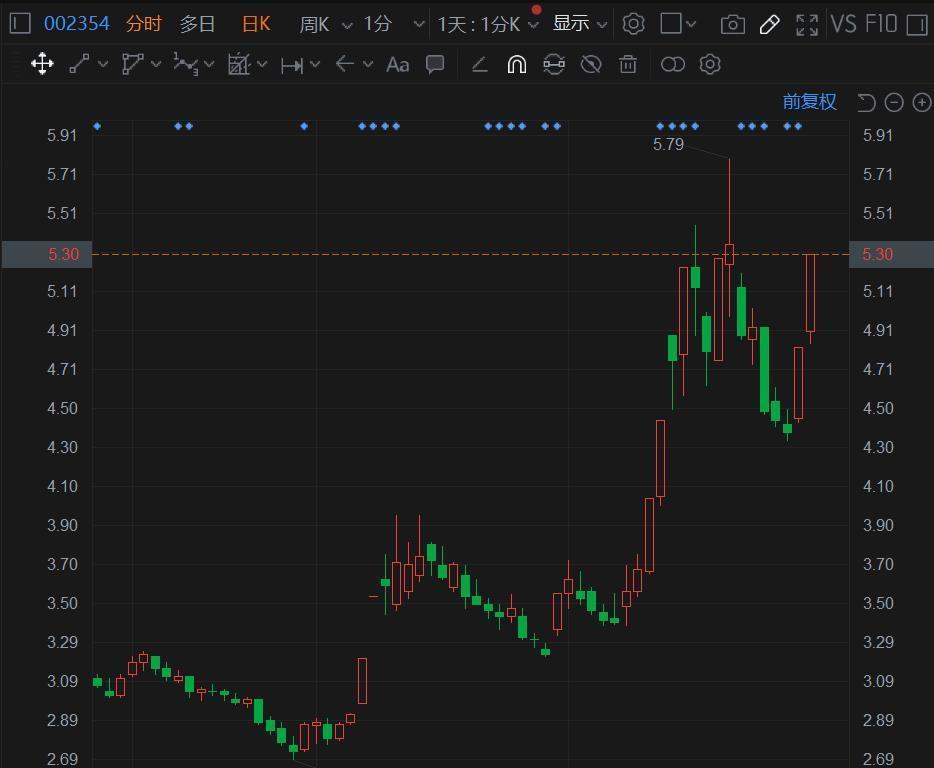
Task: Open F10 company information
Action: [881, 24]
